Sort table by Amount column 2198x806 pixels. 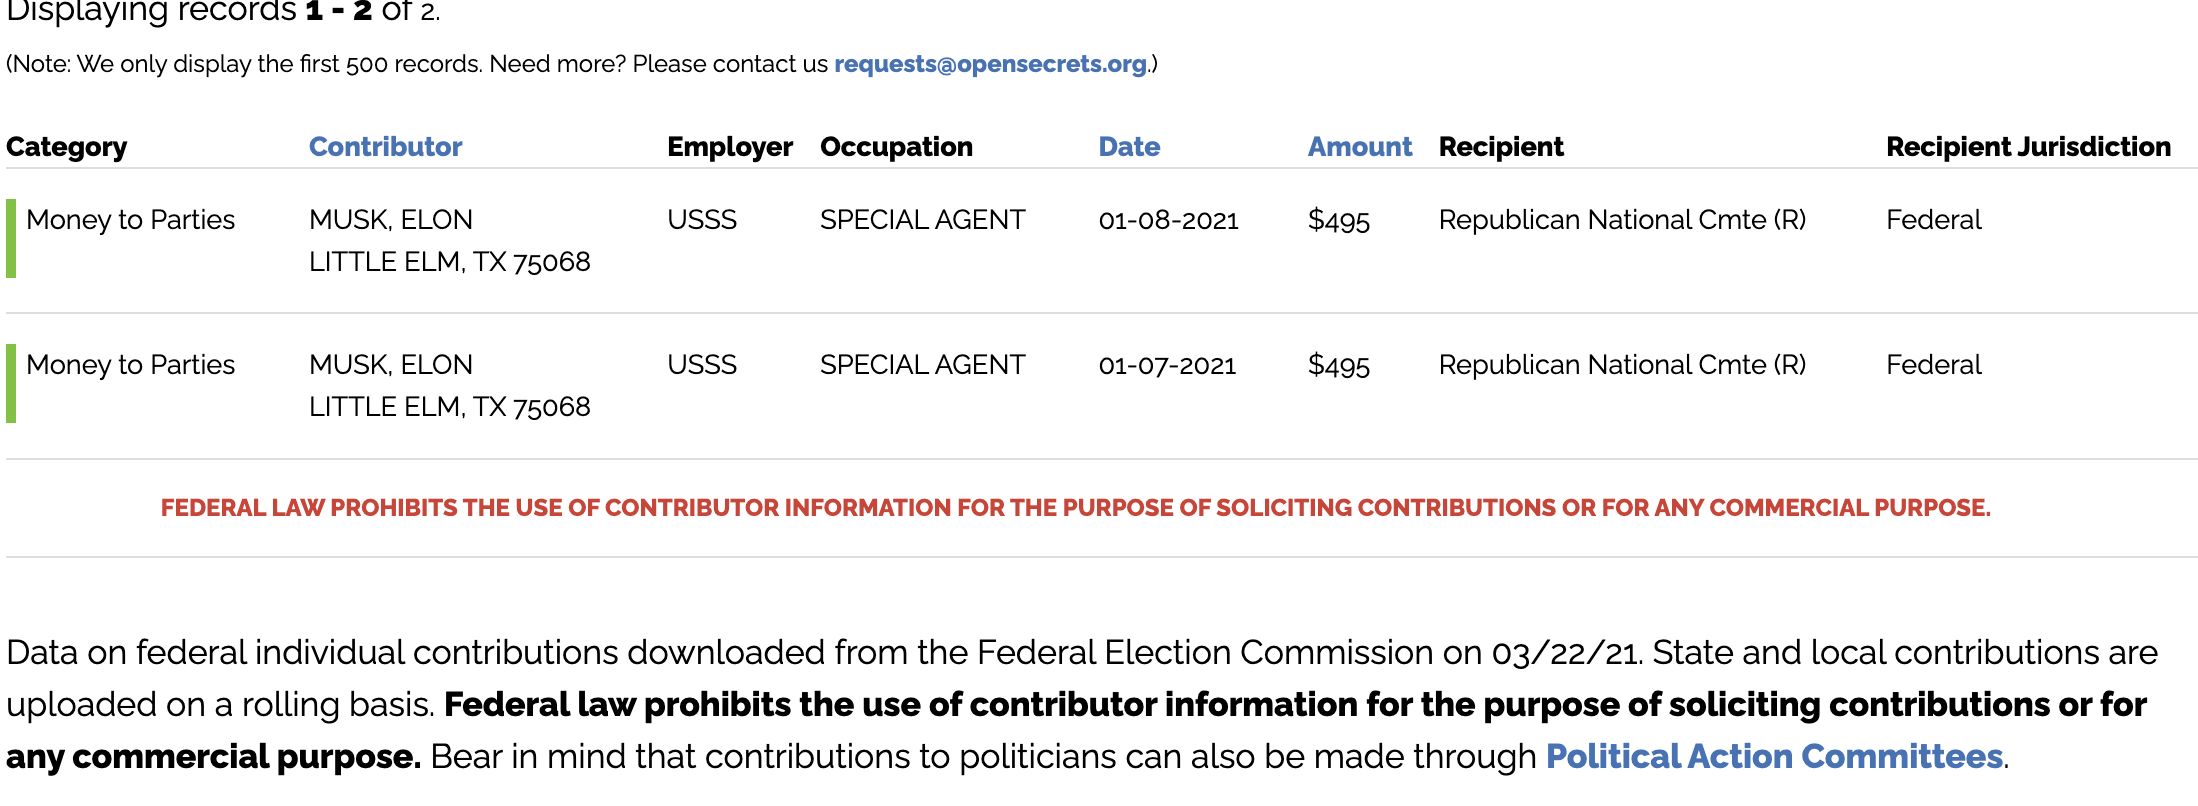tap(1360, 147)
